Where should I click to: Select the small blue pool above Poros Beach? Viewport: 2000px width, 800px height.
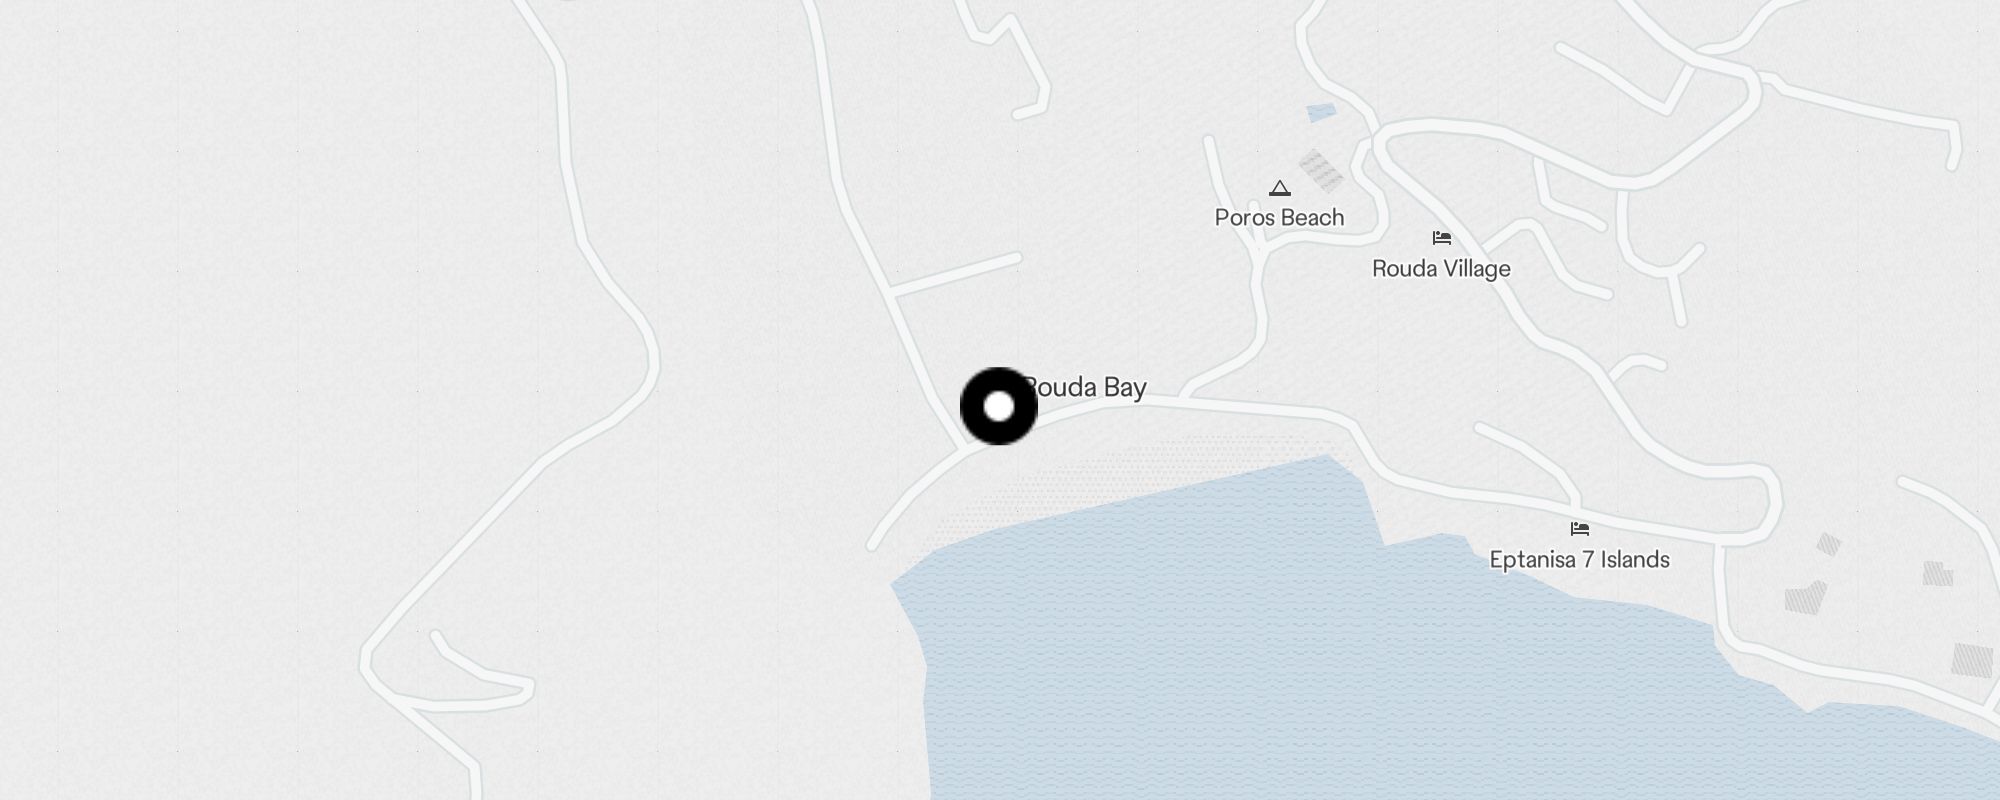click(1321, 113)
